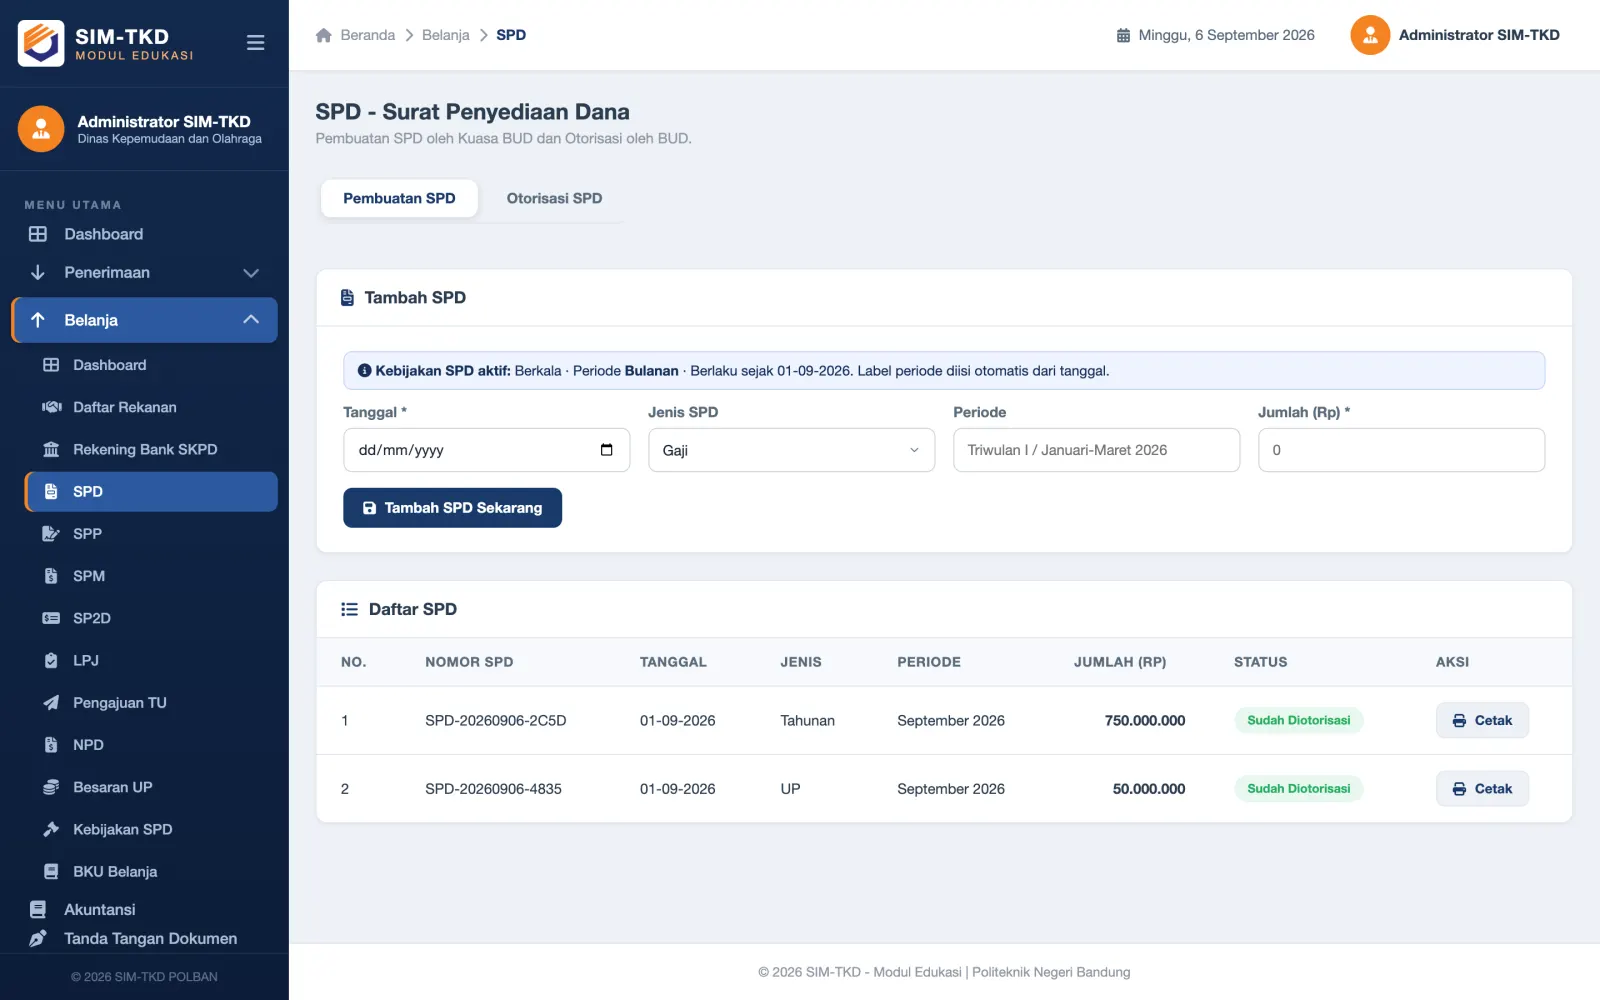1600x1000 pixels.
Task: Click the SPP menu icon
Action: click(x=51, y=534)
